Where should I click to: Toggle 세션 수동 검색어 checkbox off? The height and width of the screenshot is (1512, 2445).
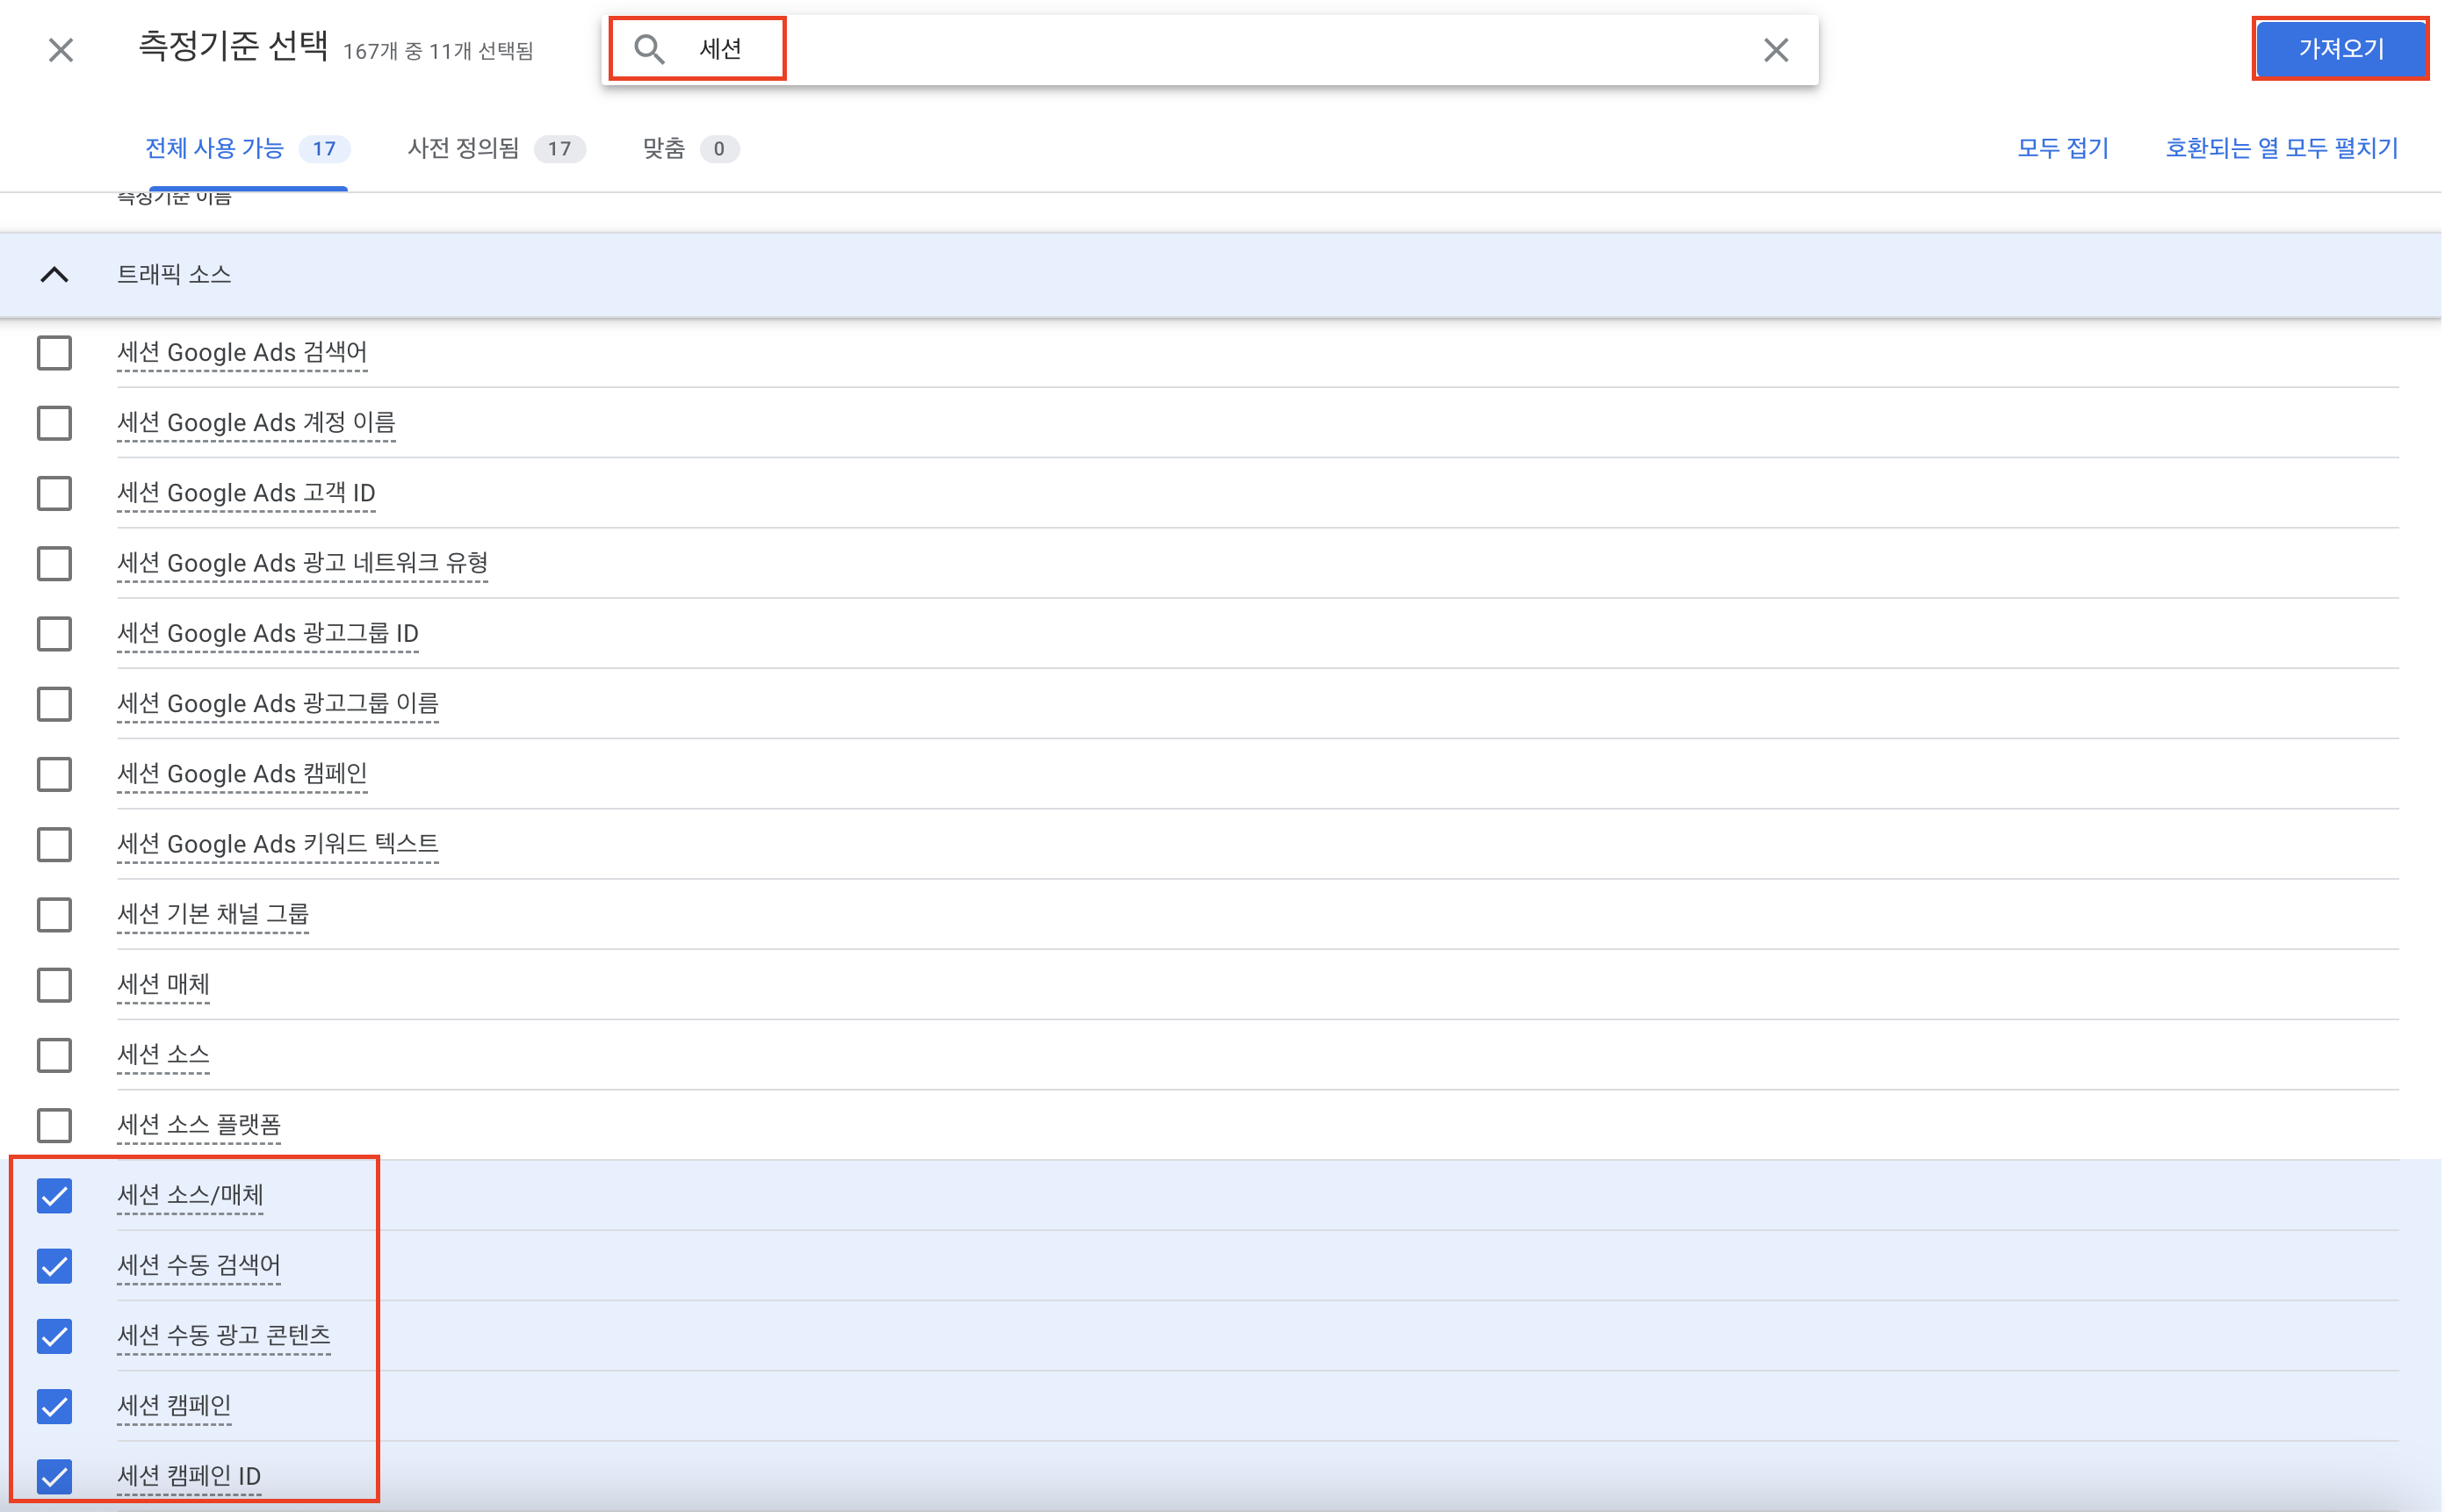pos(54,1266)
